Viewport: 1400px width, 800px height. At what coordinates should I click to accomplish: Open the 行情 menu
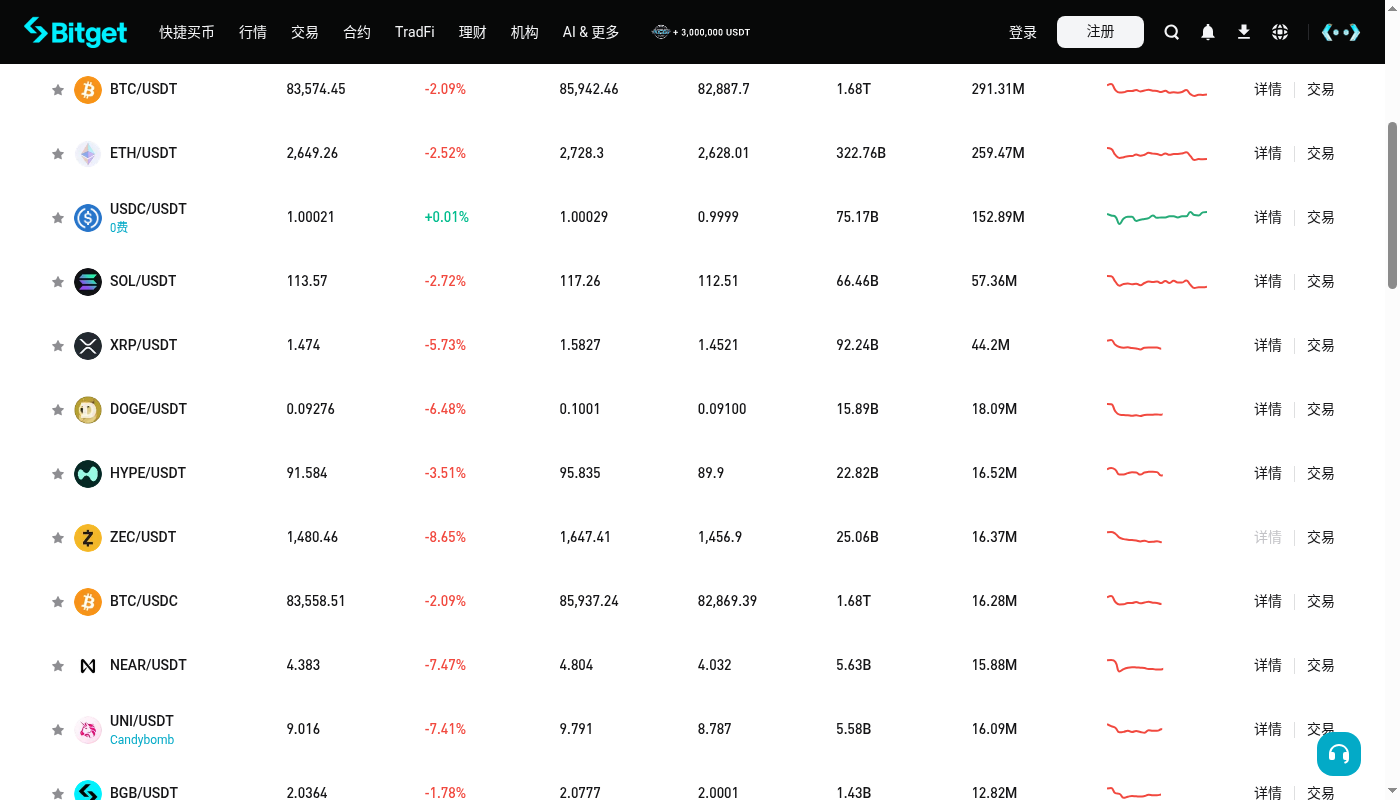(253, 32)
